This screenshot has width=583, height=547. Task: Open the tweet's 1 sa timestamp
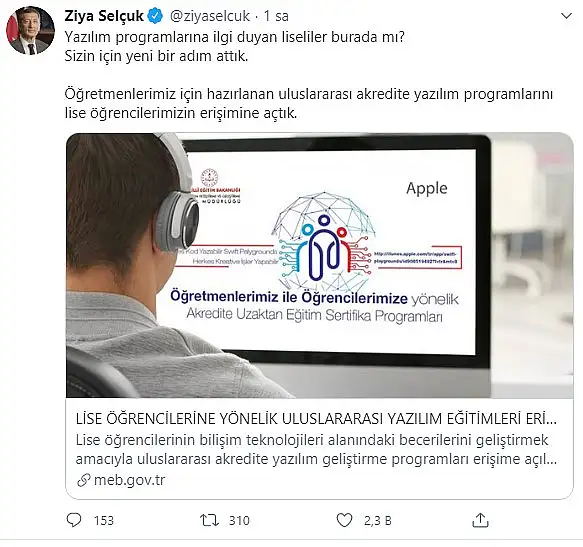point(276,16)
